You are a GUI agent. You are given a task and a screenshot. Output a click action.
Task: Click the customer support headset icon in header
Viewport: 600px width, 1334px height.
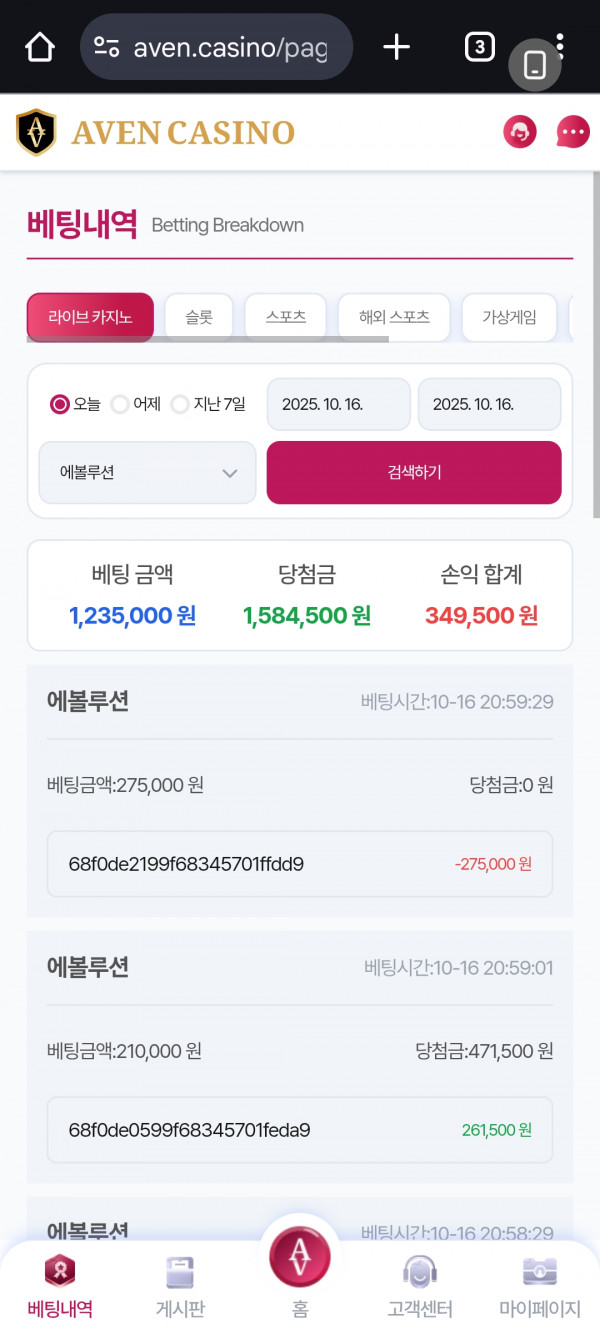520,132
